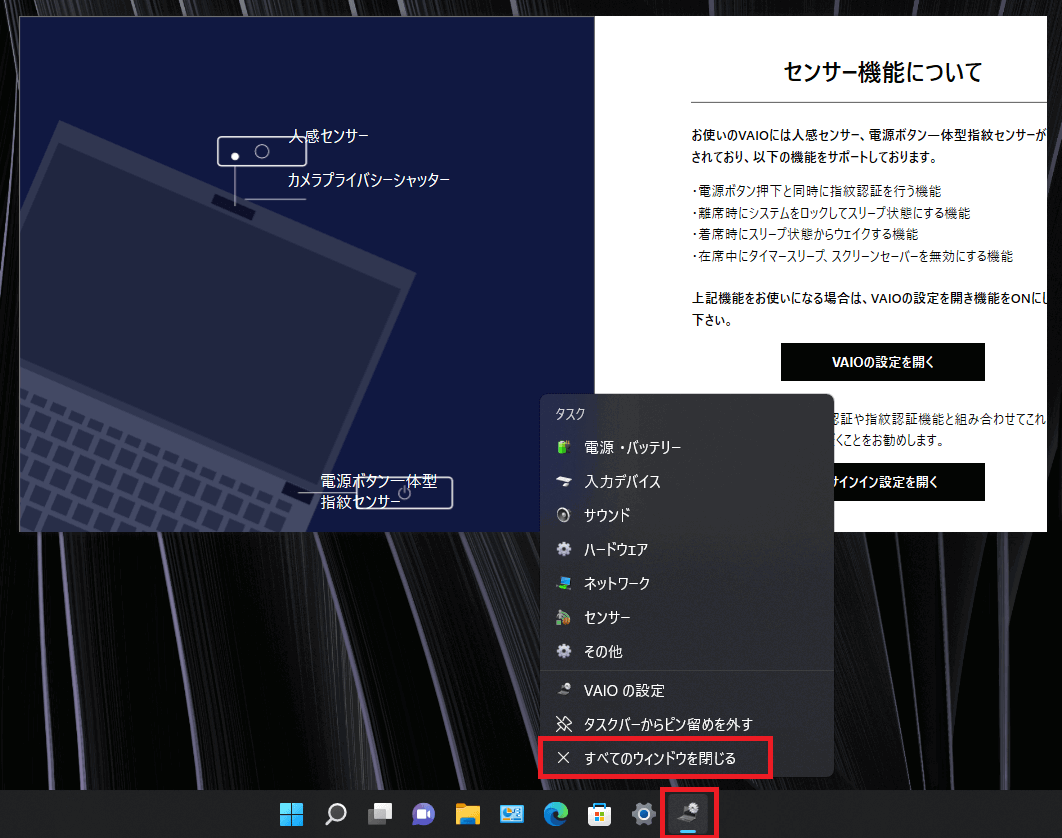Image resolution: width=1062 pixels, height=838 pixels.
Task: Click the 電源ボタン一体型 指紋センサー label
Action: (x=379, y=491)
